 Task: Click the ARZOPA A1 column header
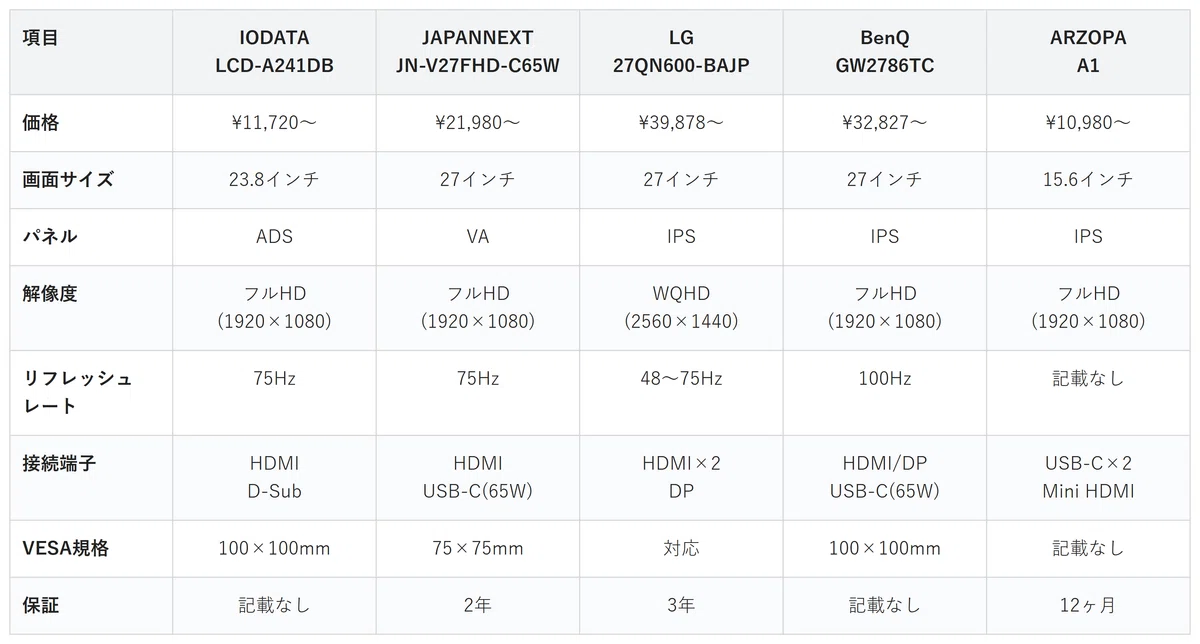(1088, 52)
